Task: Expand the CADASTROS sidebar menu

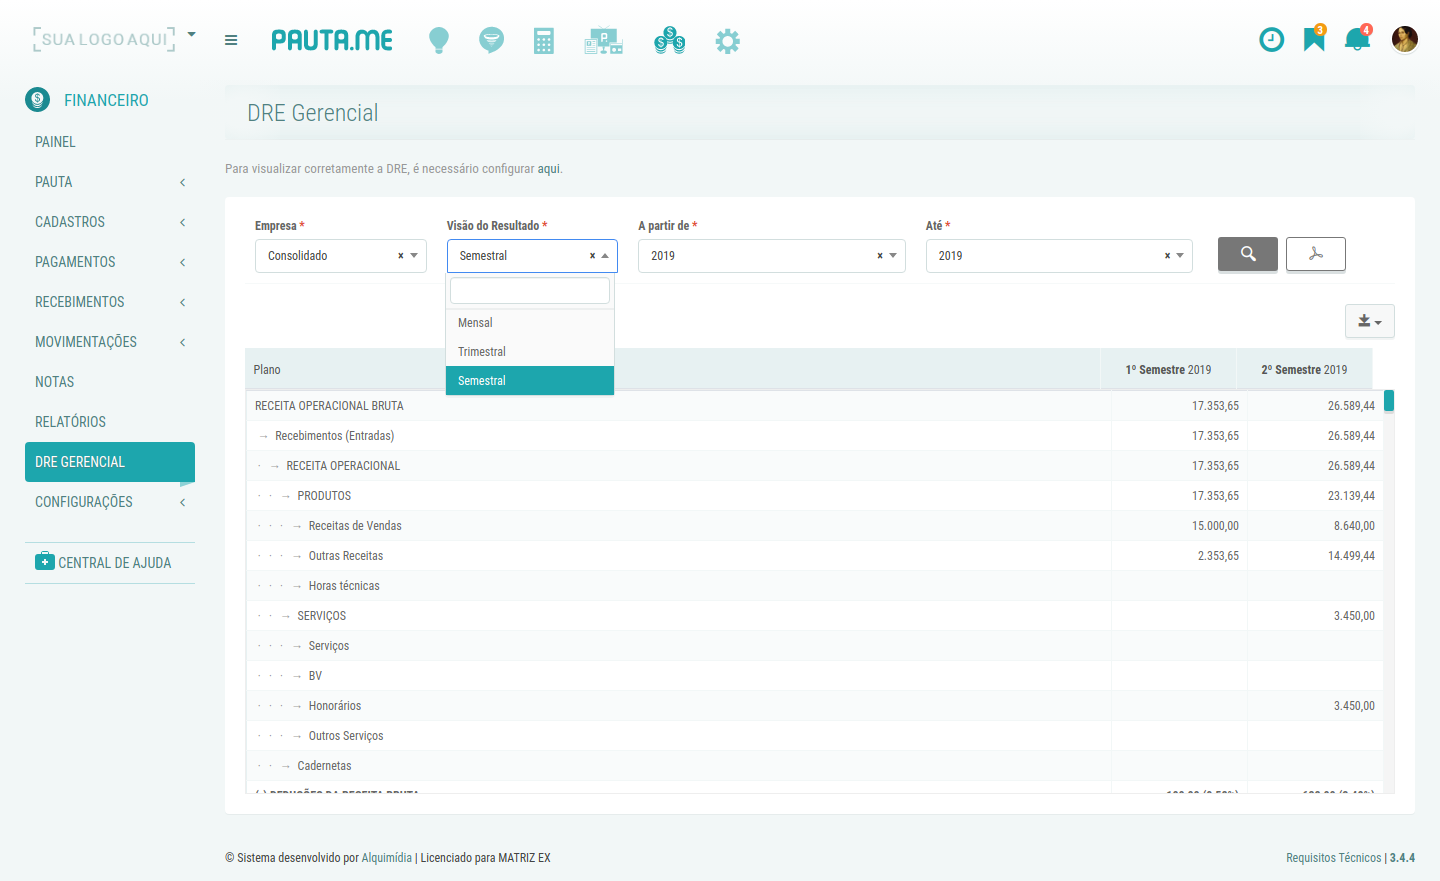Action: [110, 222]
